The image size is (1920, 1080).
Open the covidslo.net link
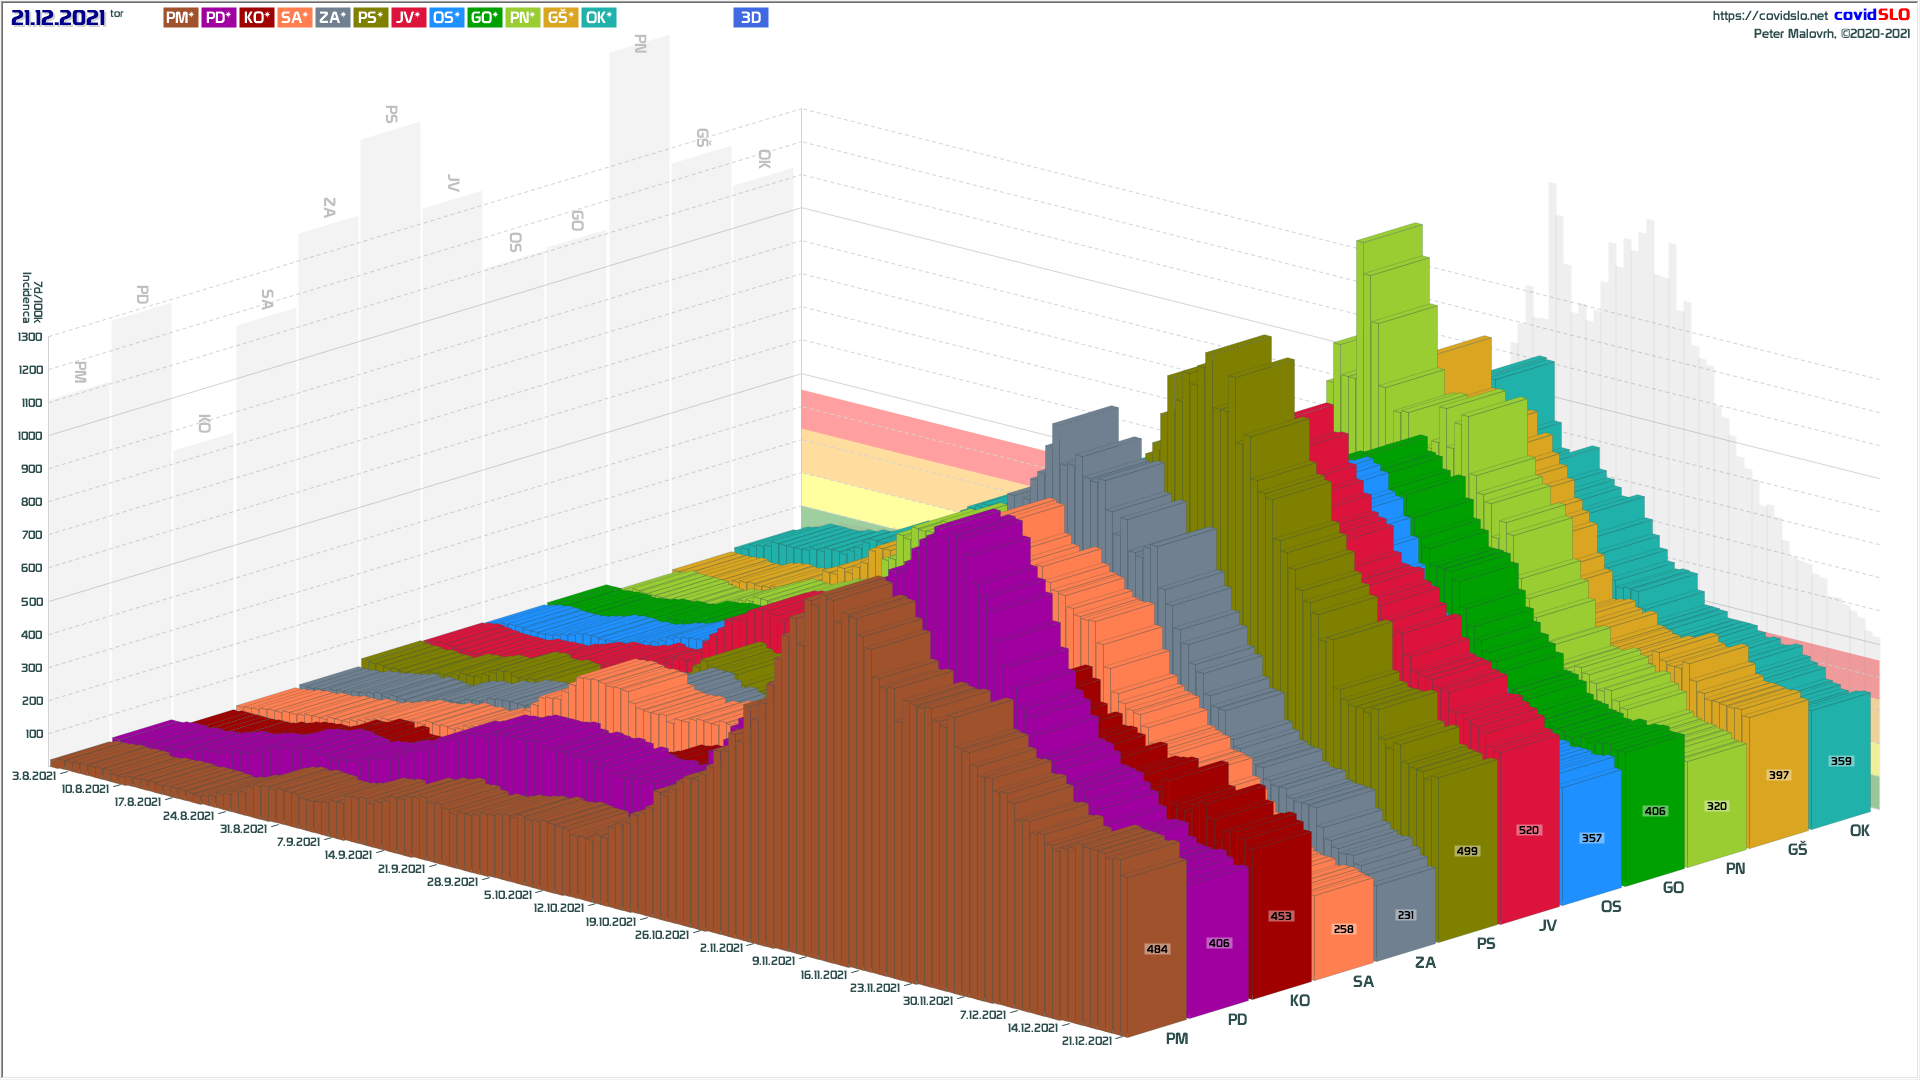(x=1769, y=15)
